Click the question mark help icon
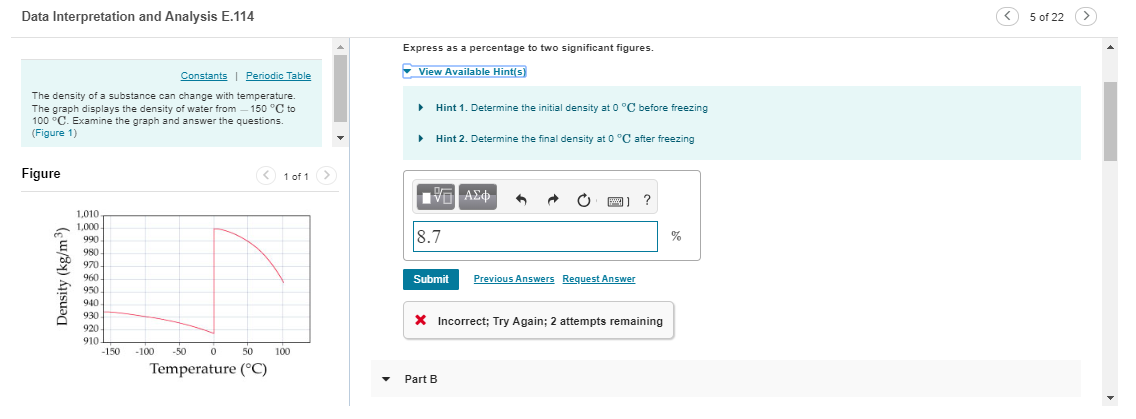The image size is (1136, 419). (x=647, y=199)
